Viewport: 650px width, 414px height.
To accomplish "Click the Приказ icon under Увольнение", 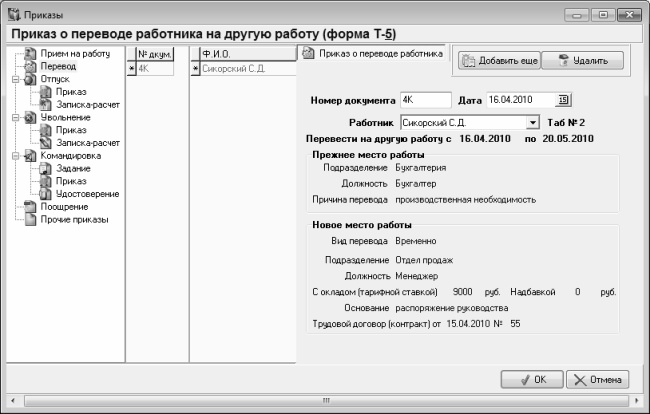I will point(46,131).
